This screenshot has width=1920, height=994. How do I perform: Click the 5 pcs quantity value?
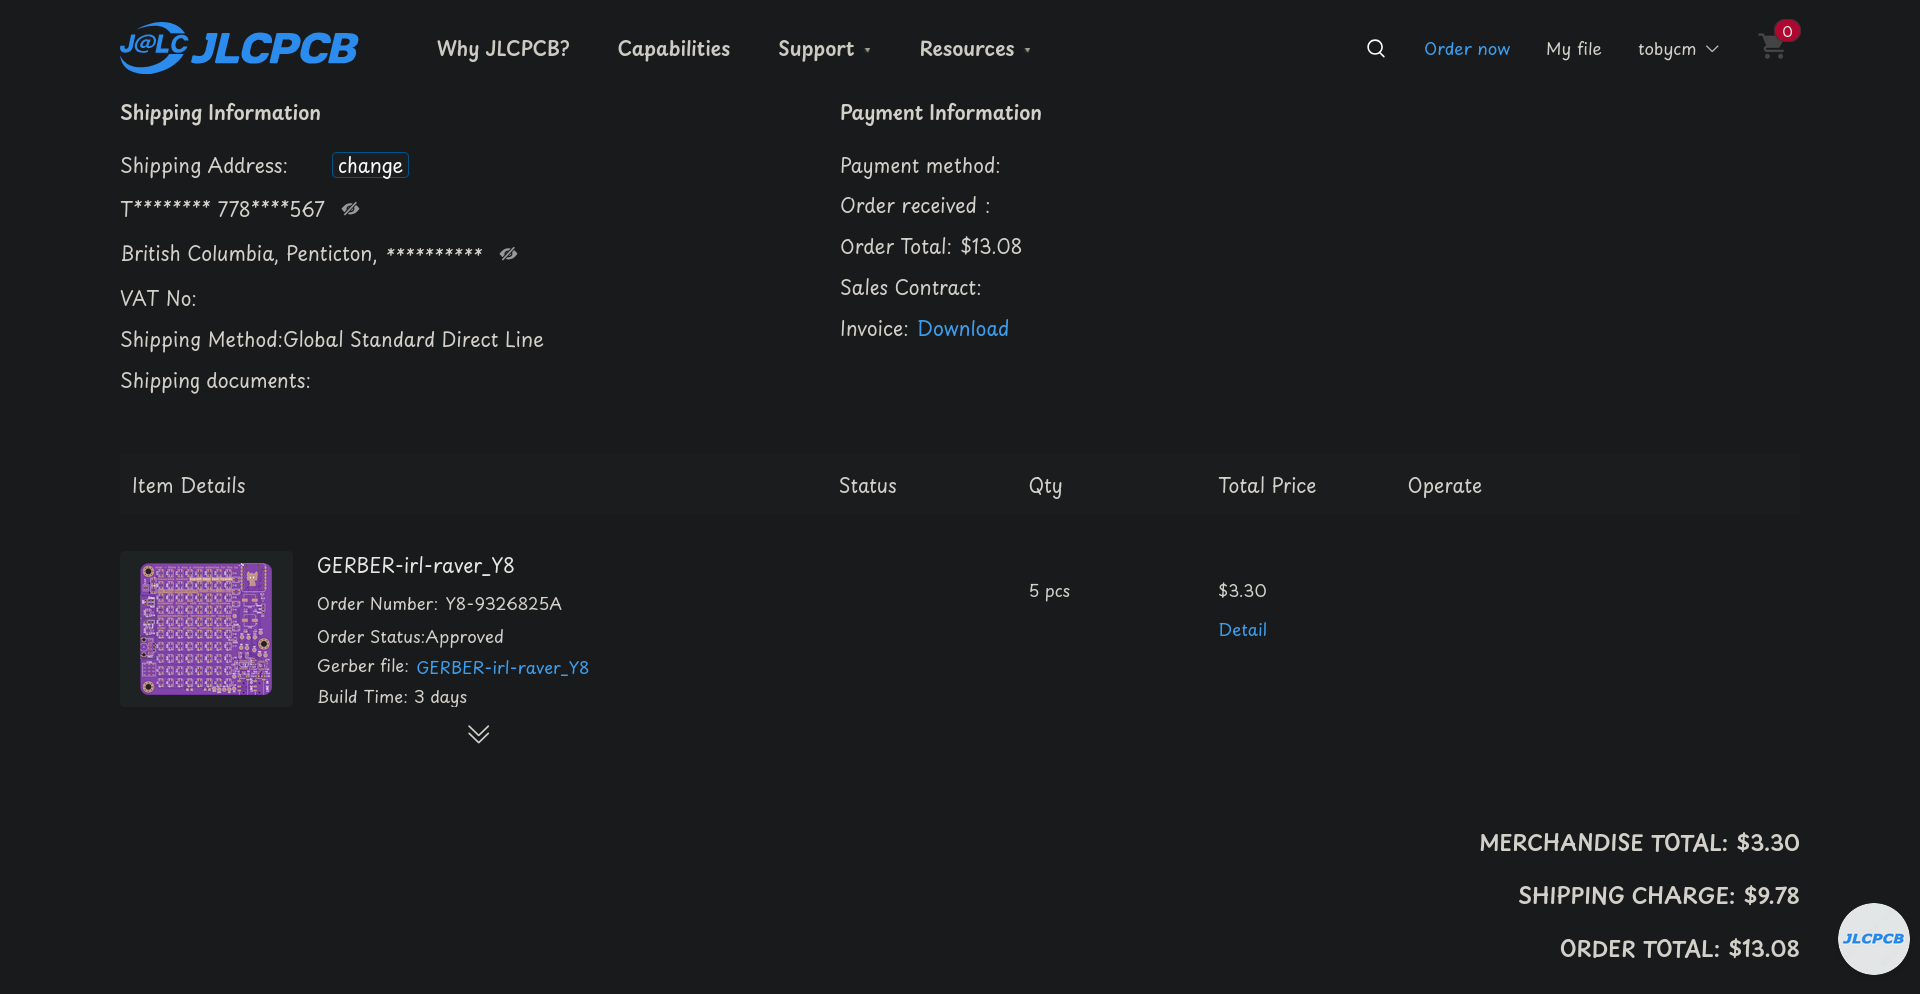(x=1049, y=591)
